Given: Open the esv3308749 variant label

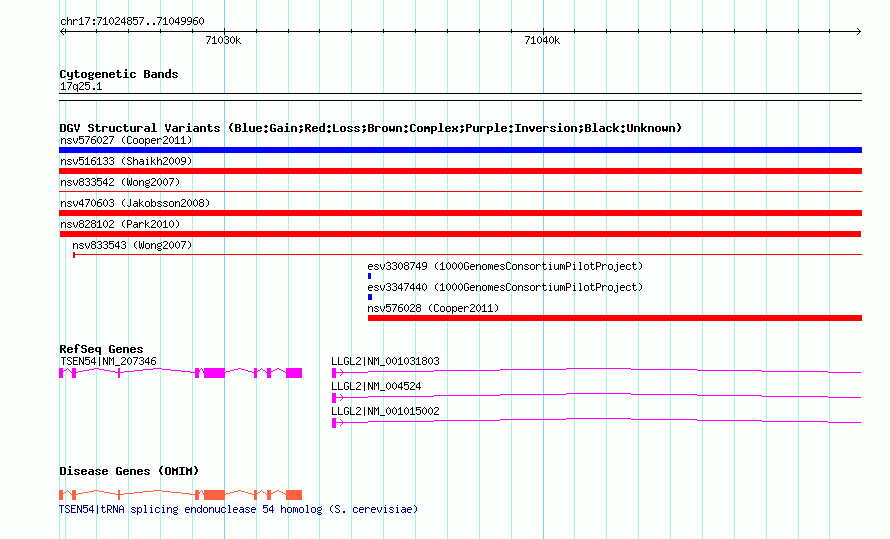Looking at the screenshot, I should (x=505, y=266).
